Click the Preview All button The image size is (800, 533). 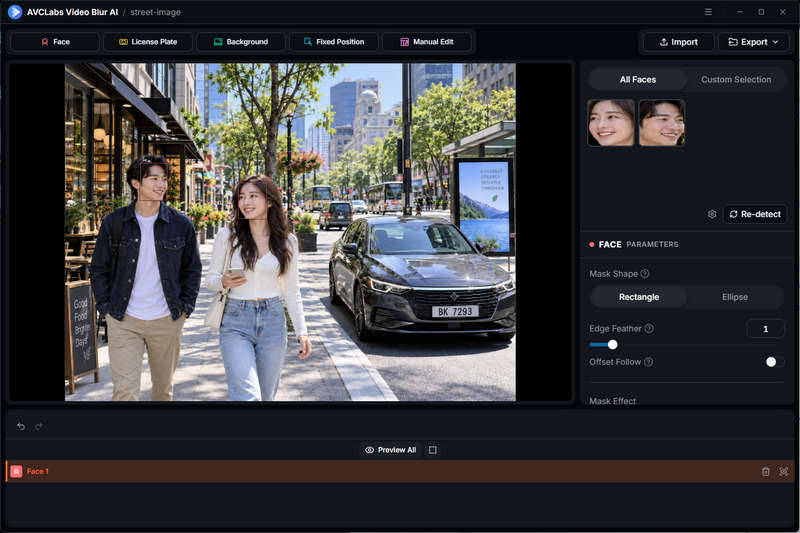[x=391, y=450]
